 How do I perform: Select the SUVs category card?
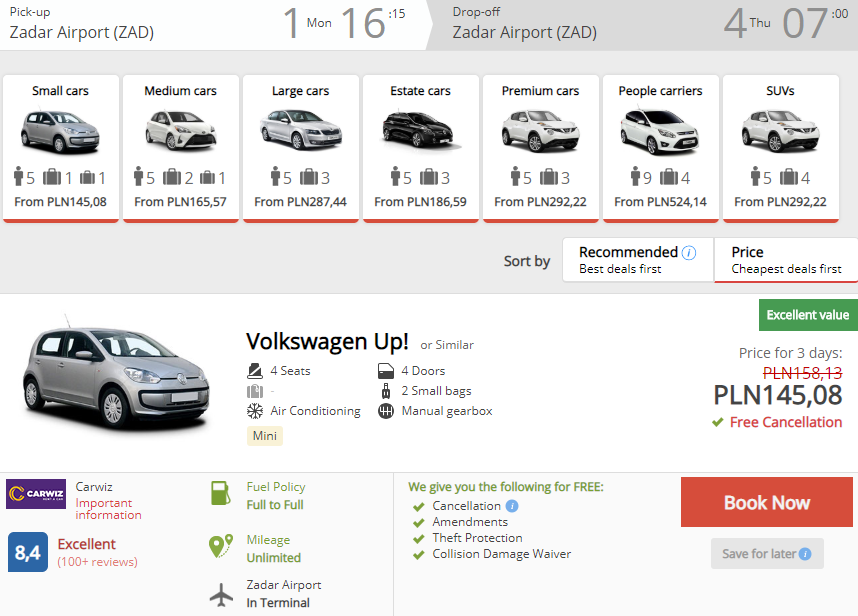780,148
